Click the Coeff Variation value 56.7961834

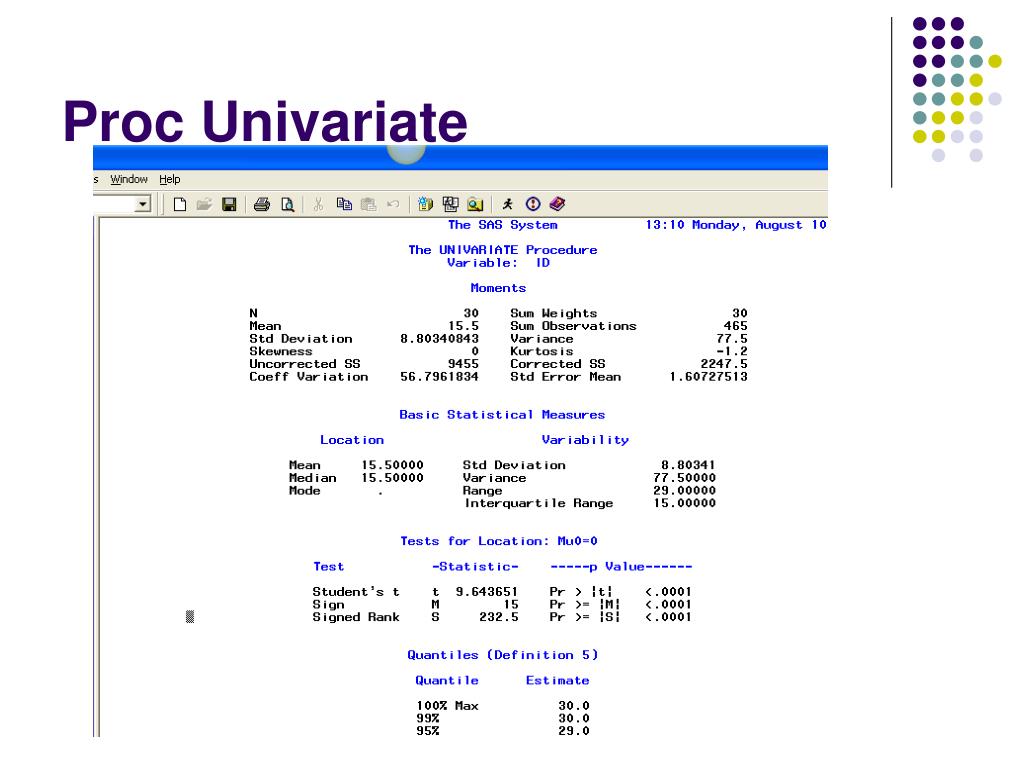click(x=440, y=377)
